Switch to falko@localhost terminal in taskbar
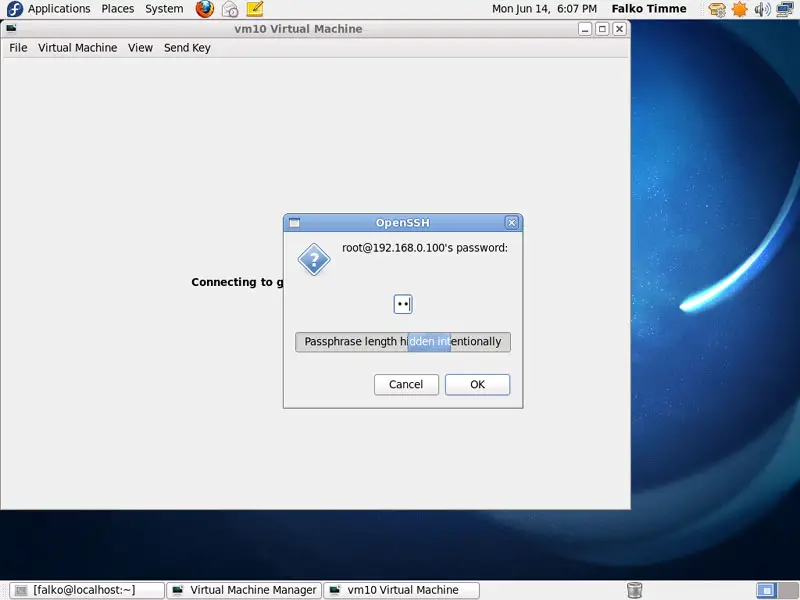800x600 pixels. (x=87, y=590)
